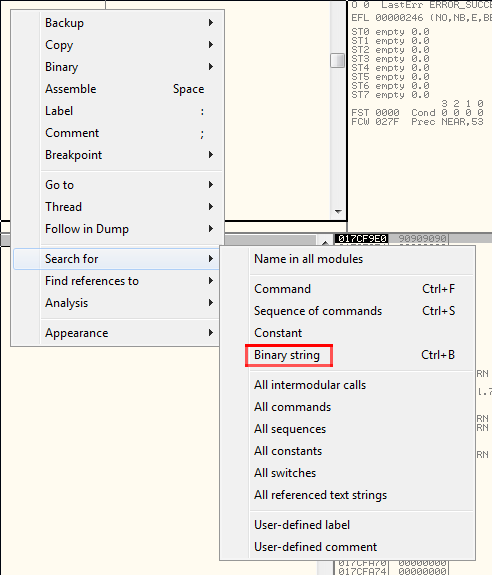Select the FCW 027F register line
The width and height of the screenshot is (492, 575).
(417, 122)
